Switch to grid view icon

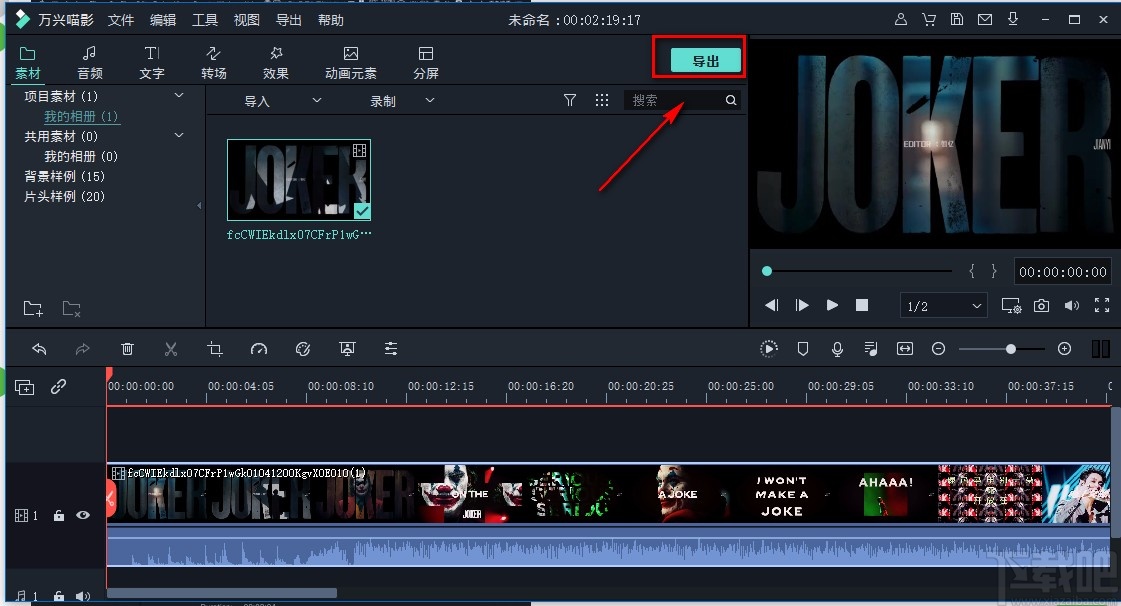point(602,100)
